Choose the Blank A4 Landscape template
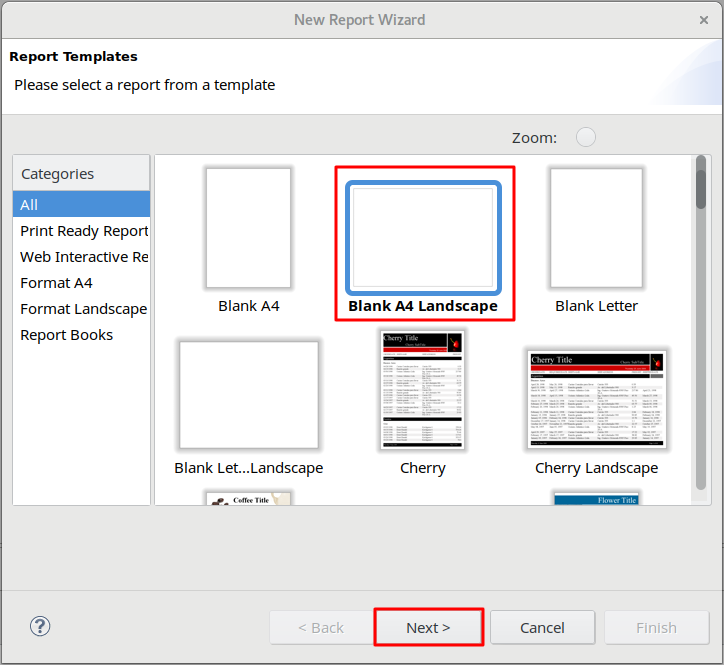Image resolution: width=724 pixels, height=665 pixels. coord(422,235)
